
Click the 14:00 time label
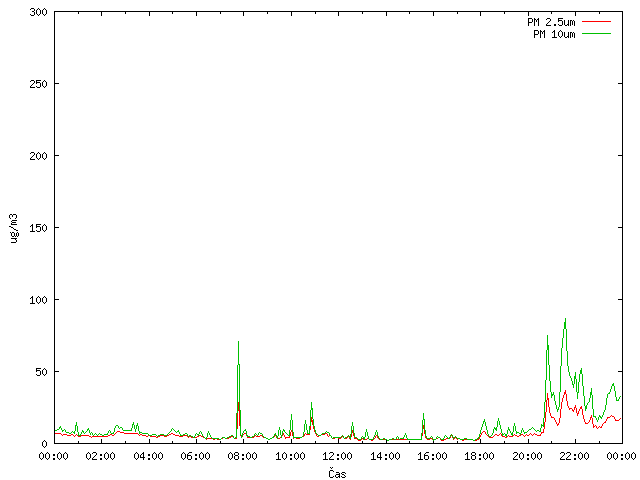tap(384, 456)
